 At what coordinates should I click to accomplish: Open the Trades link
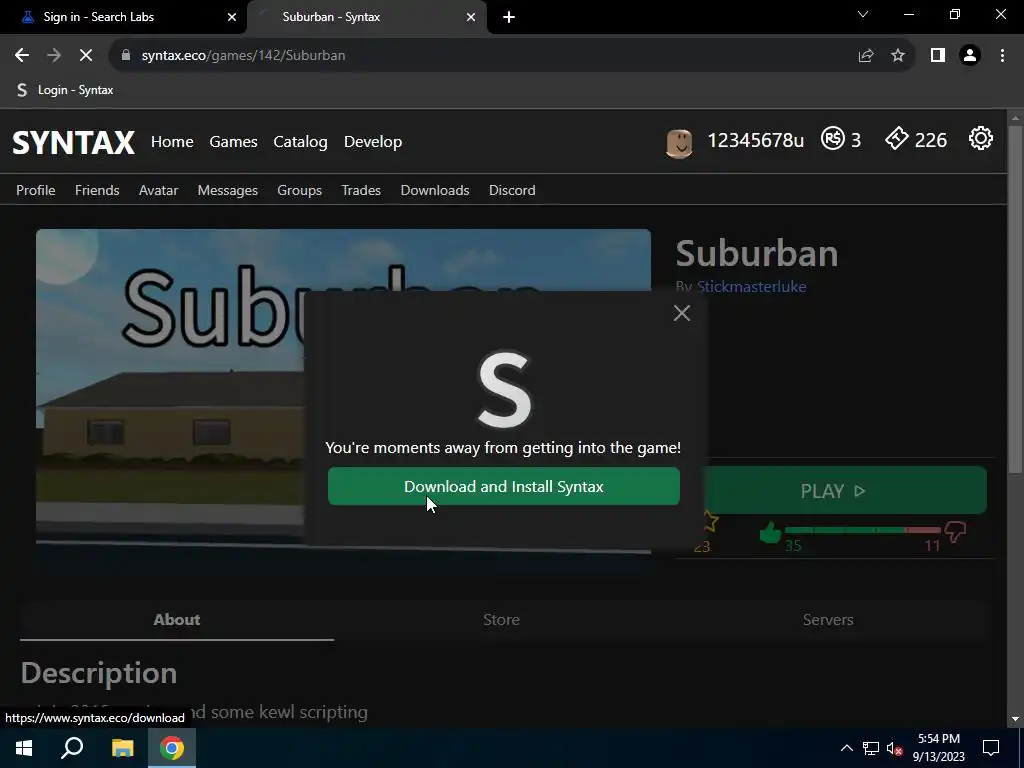pyautogui.click(x=361, y=190)
